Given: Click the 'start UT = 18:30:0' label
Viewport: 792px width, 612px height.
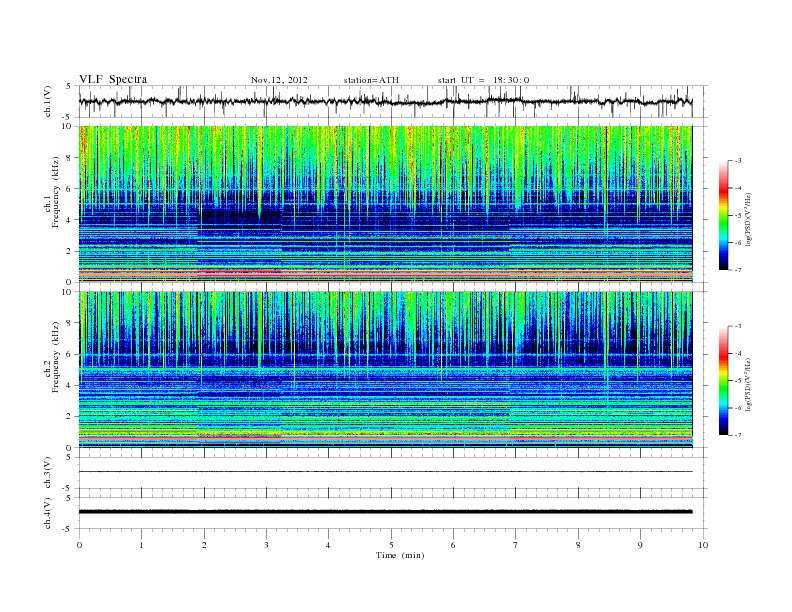Looking at the screenshot, I should point(483,80).
